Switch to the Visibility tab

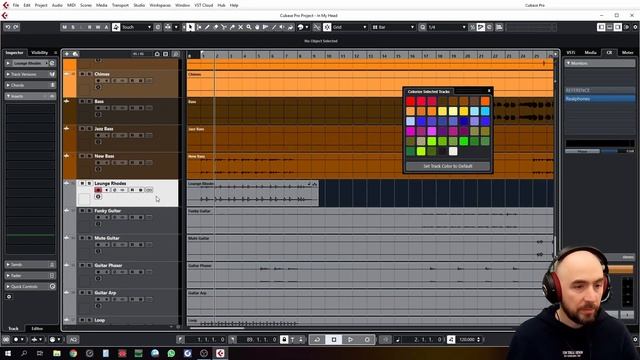click(x=40, y=53)
